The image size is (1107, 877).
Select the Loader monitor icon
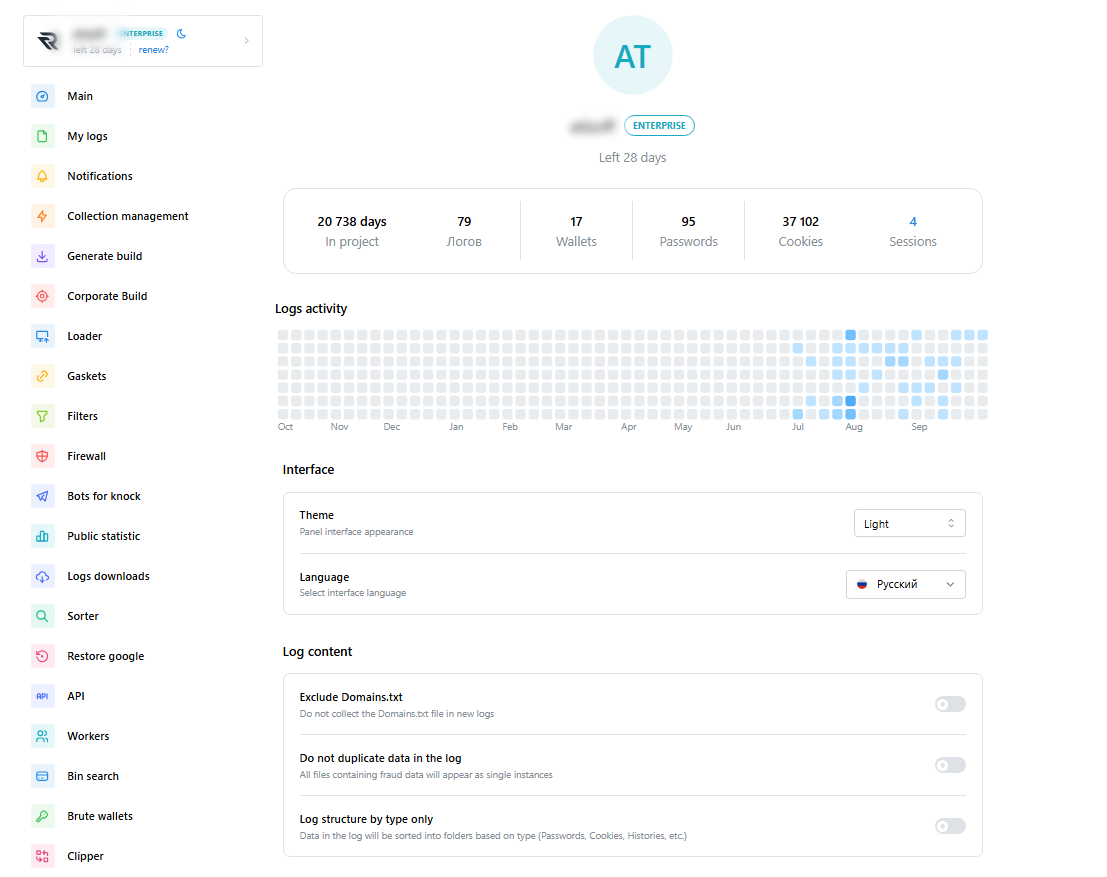(x=42, y=336)
